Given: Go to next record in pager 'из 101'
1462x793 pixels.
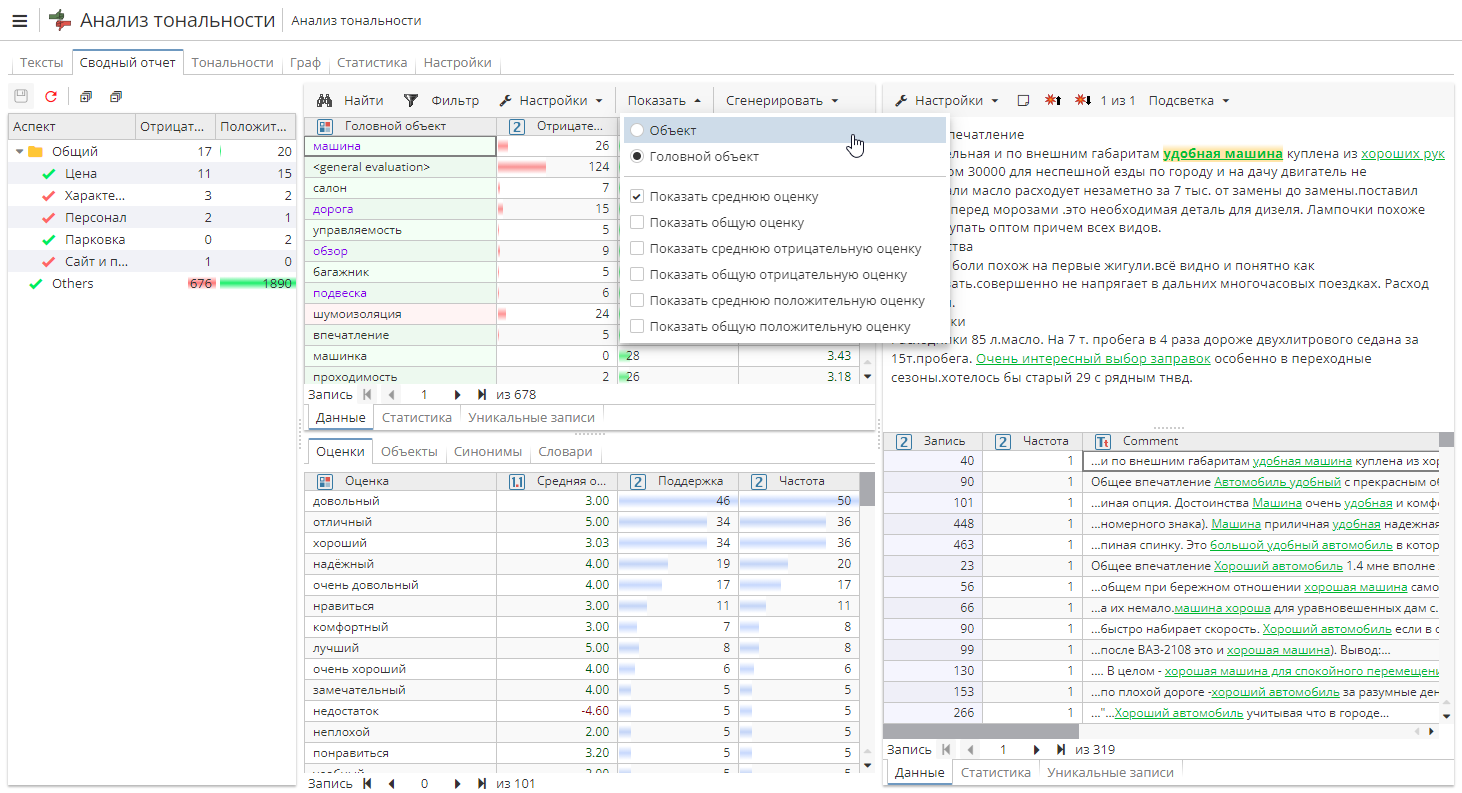Looking at the screenshot, I should [x=458, y=784].
